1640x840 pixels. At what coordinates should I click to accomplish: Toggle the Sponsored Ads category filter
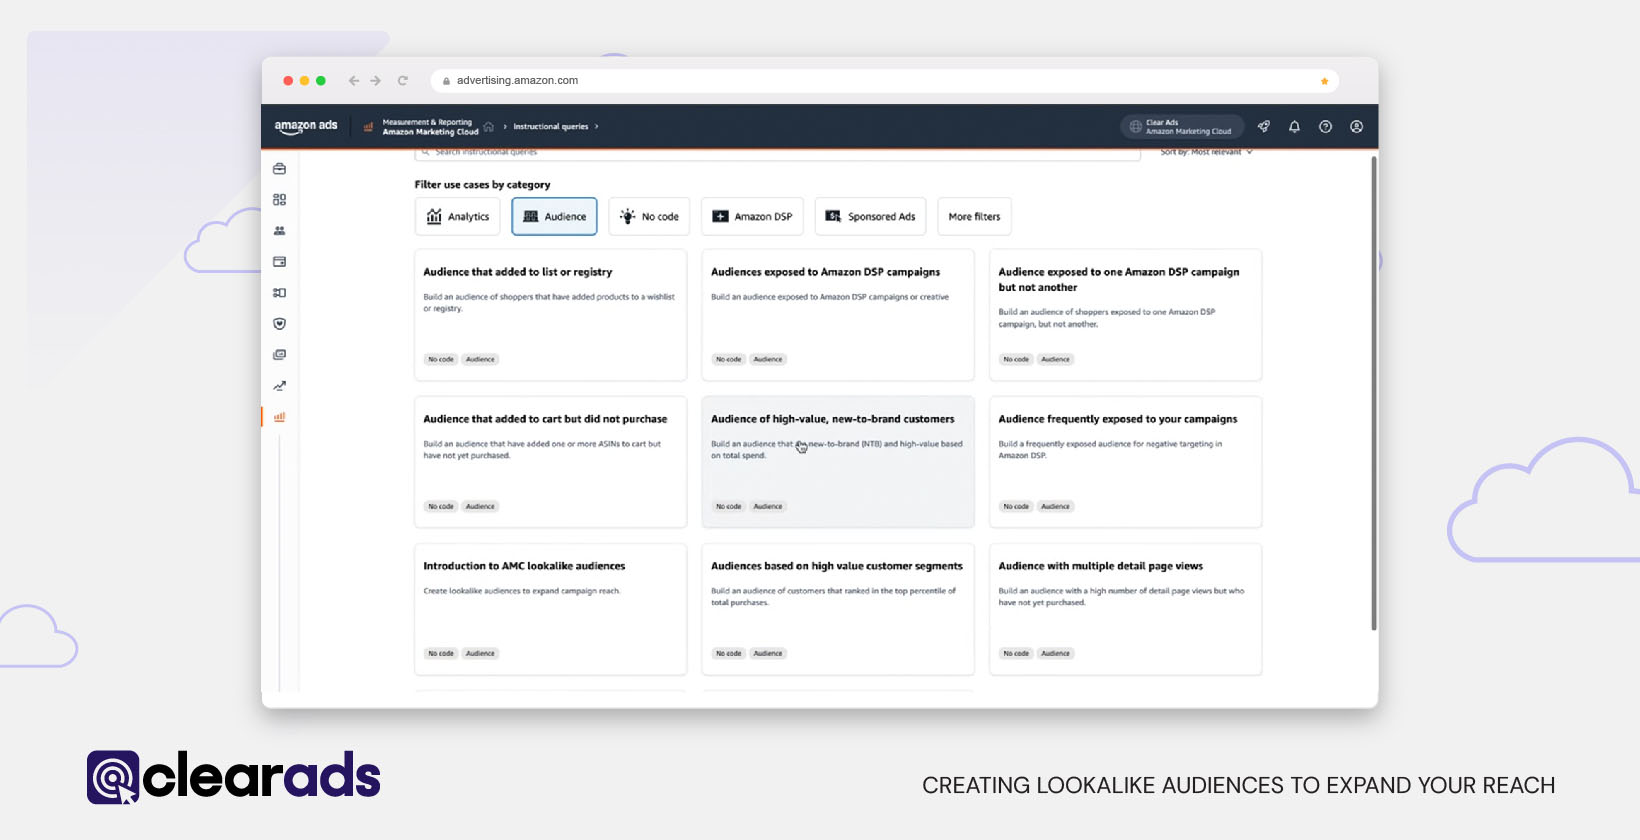870,216
